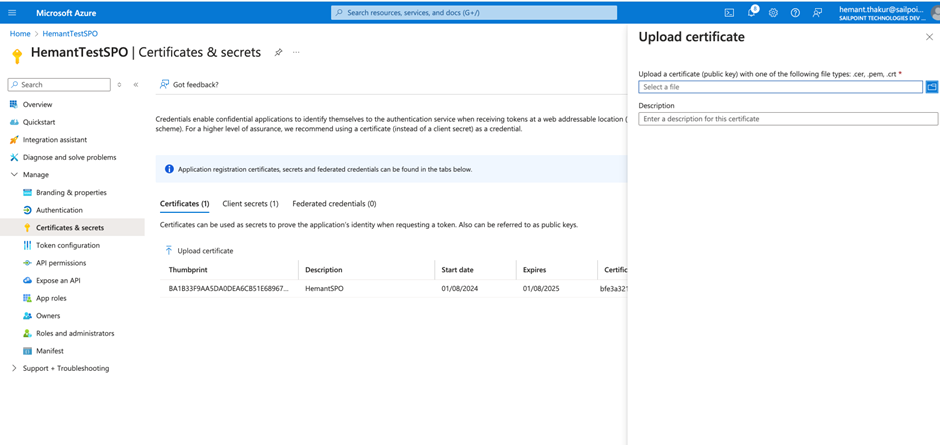Click the certificate Description input field
This screenshot has width=940, height=445.
coord(787,119)
